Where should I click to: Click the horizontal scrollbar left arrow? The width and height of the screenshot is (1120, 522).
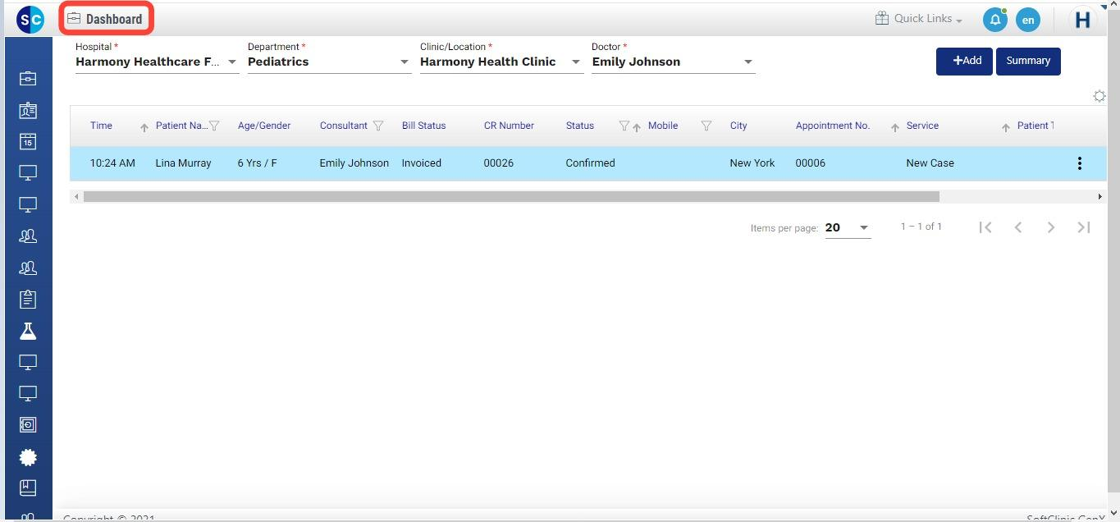[x=74, y=196]
